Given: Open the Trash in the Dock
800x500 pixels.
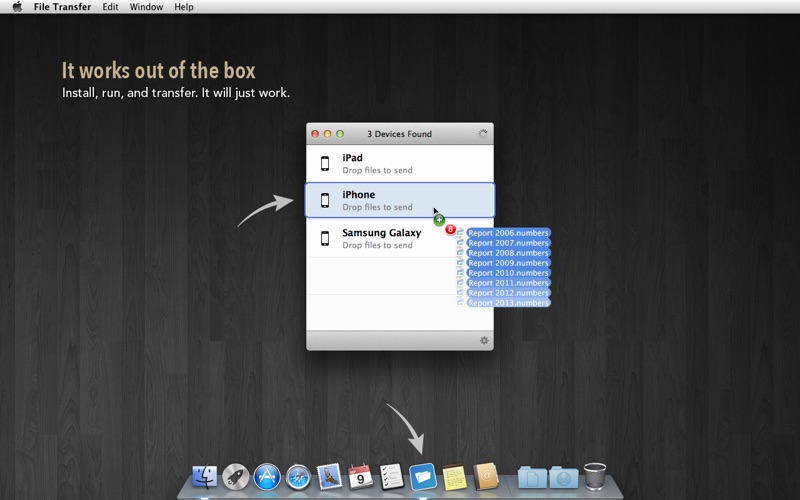Looking at the screenshot, I should [x=594, y=477].
